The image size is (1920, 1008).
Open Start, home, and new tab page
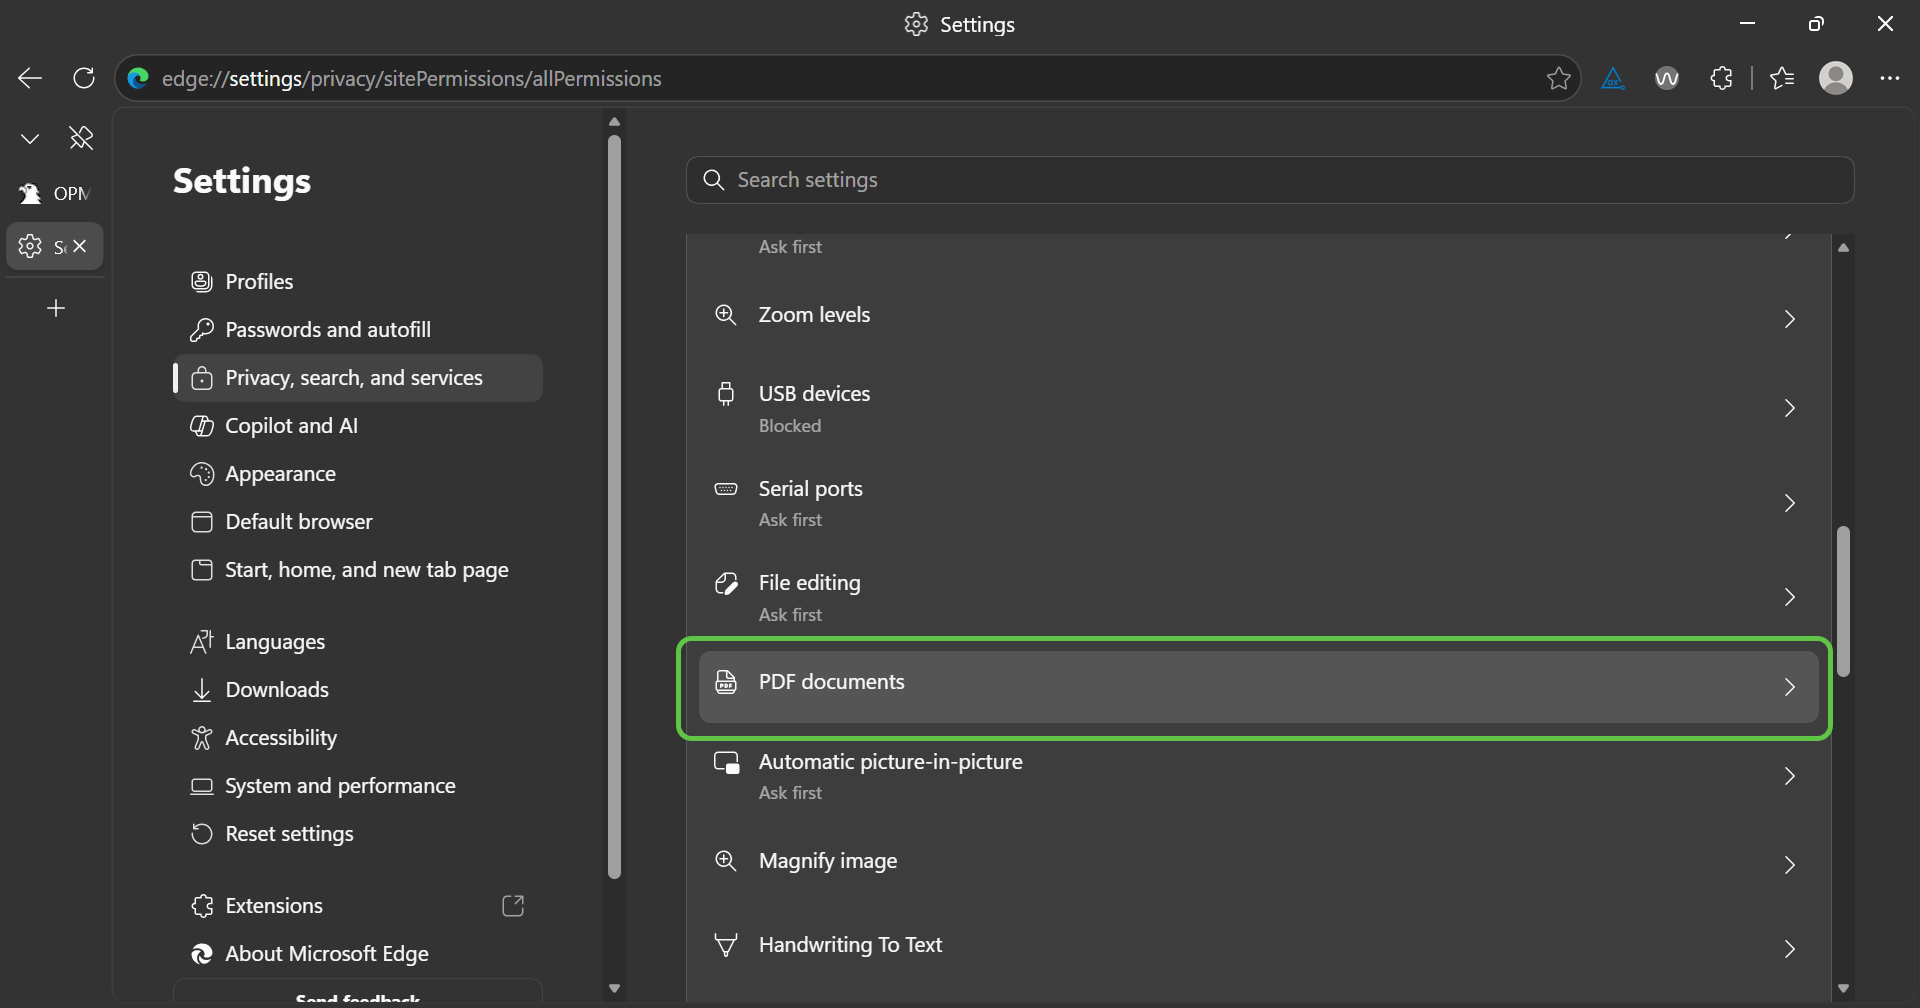click(358, 570)
